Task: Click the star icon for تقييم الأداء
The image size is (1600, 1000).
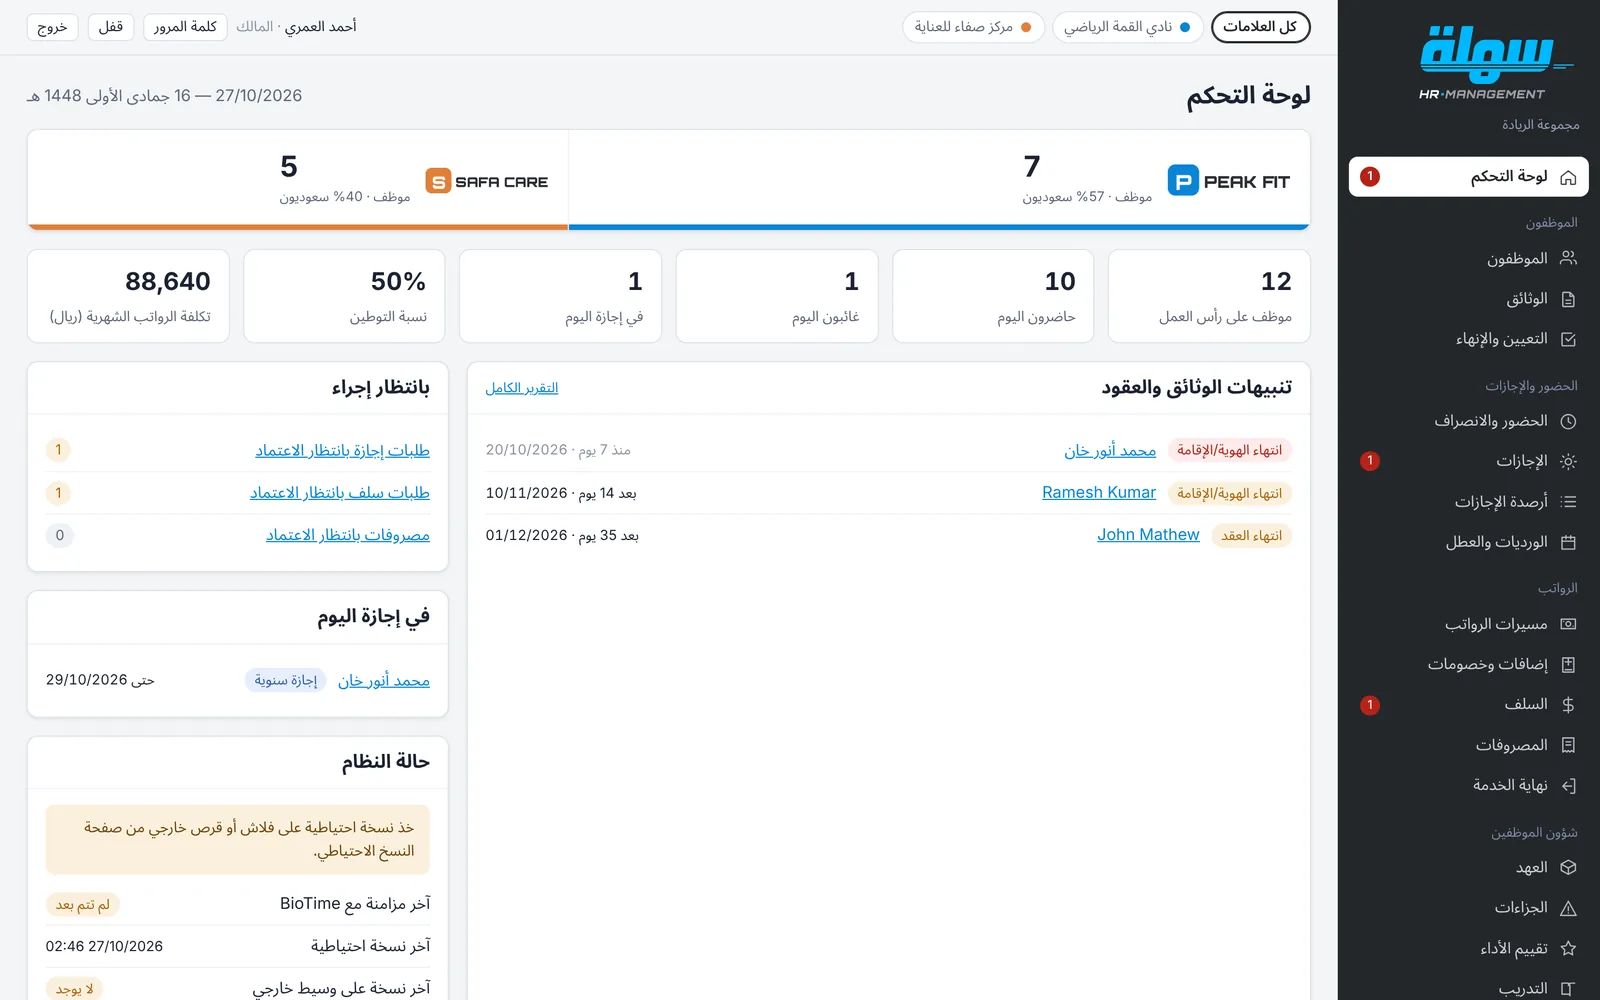Action: (1568, 948)
